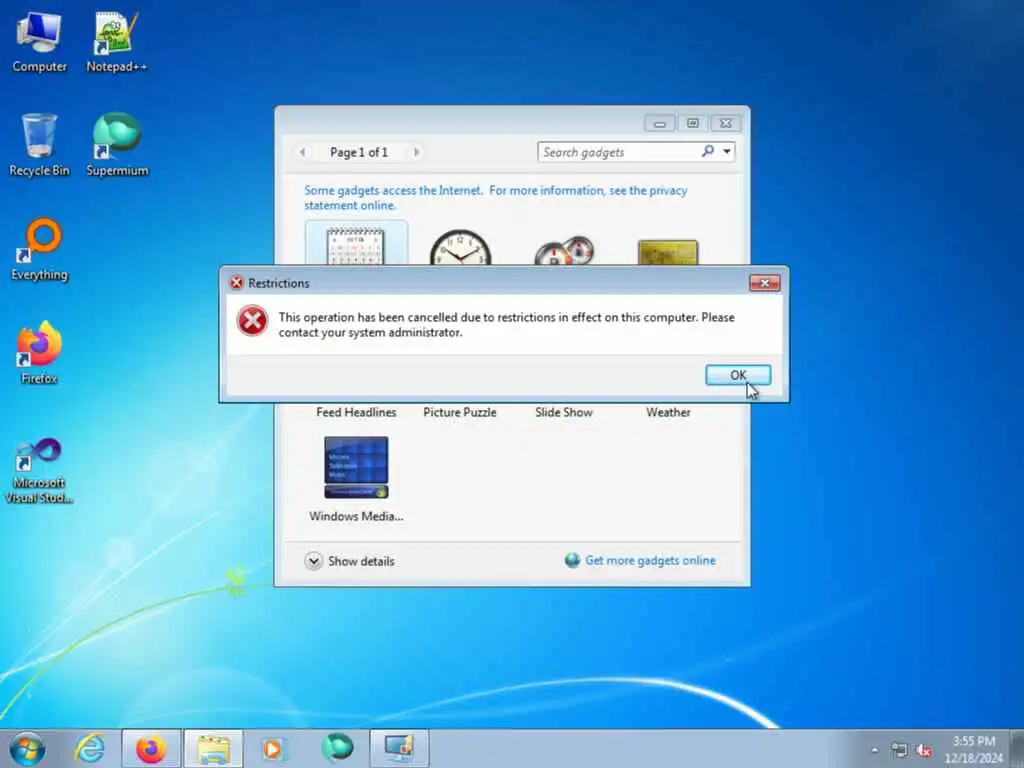1024x768 pixels.
Task: Select the Currency gadget thumbnail
Action: (668, 252)
